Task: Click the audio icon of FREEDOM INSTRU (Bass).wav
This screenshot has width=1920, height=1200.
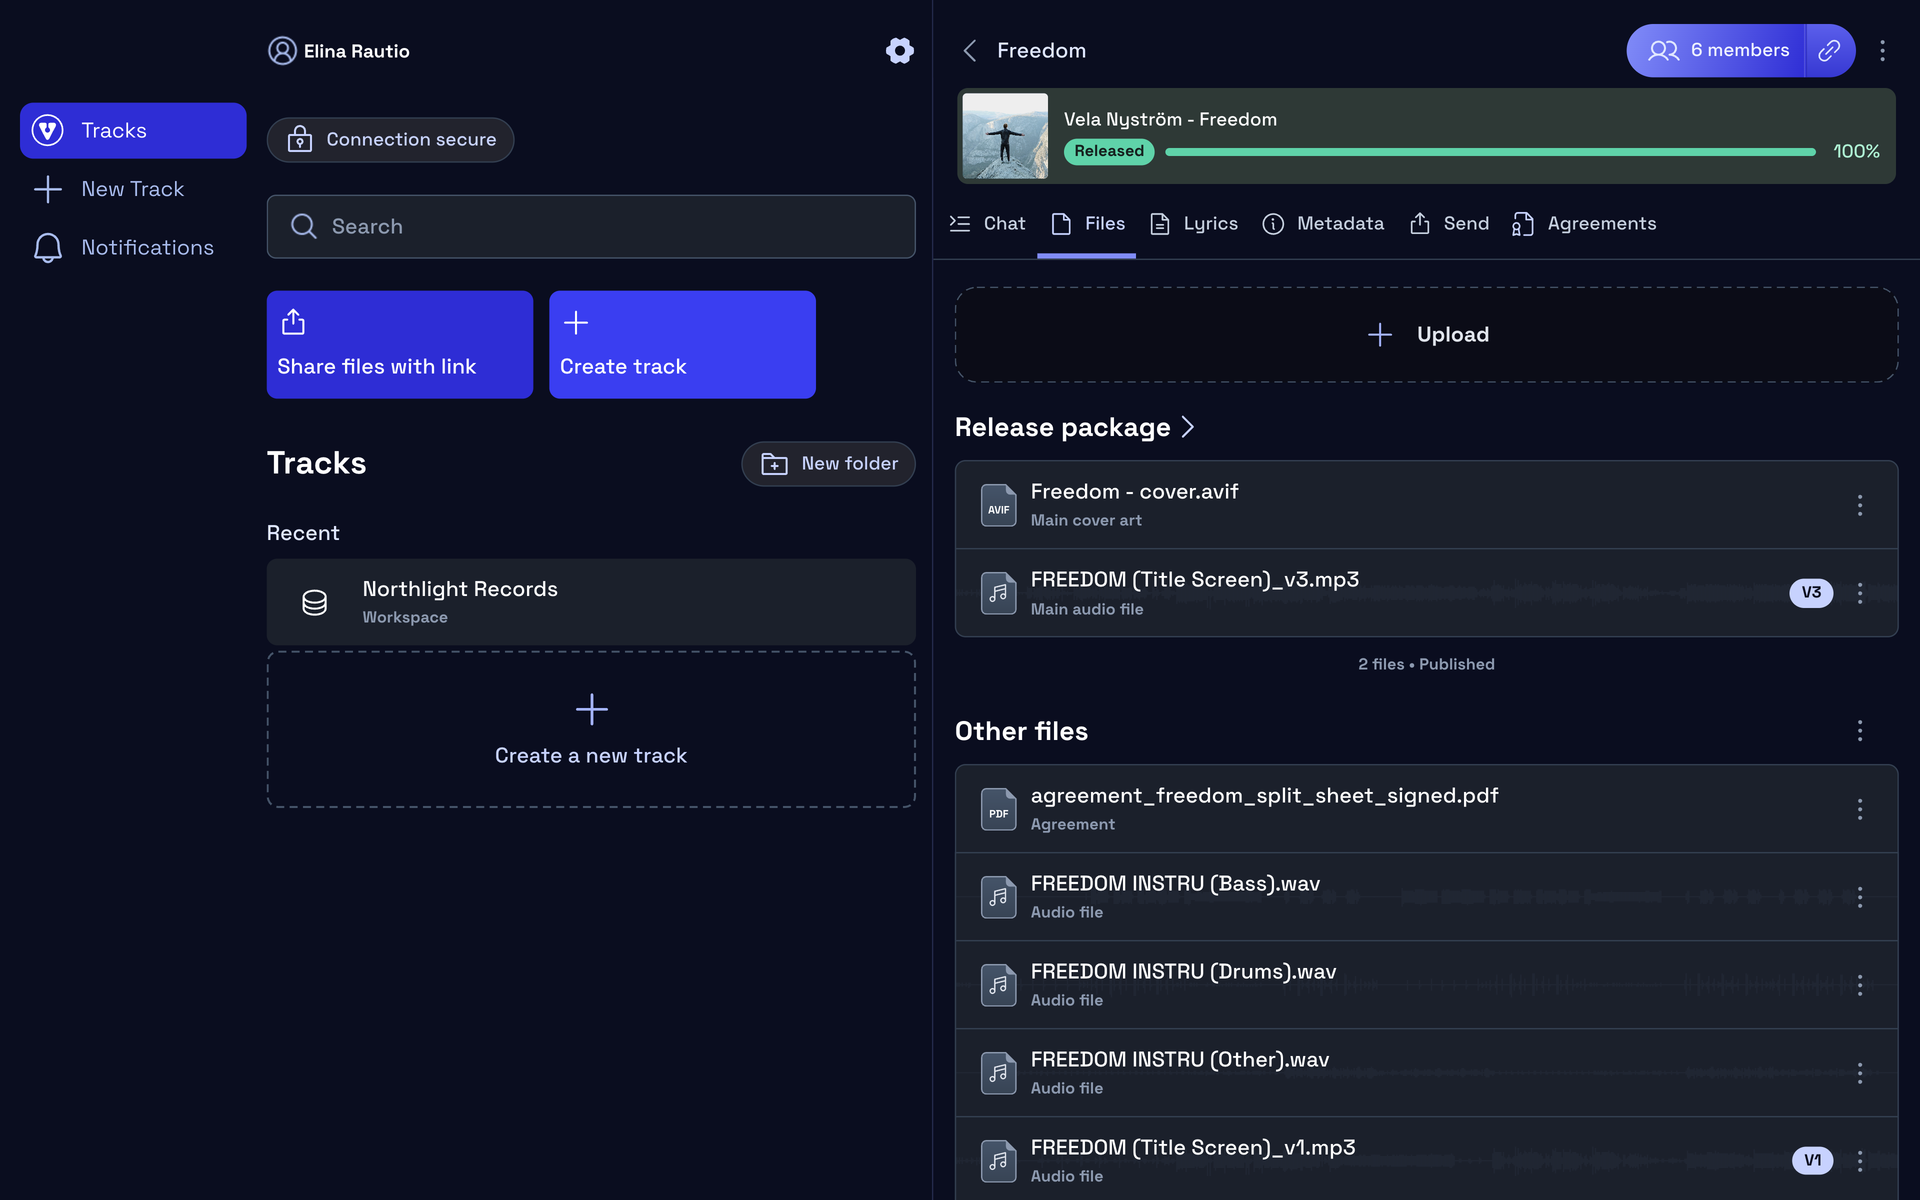Action: coord(998,897)
